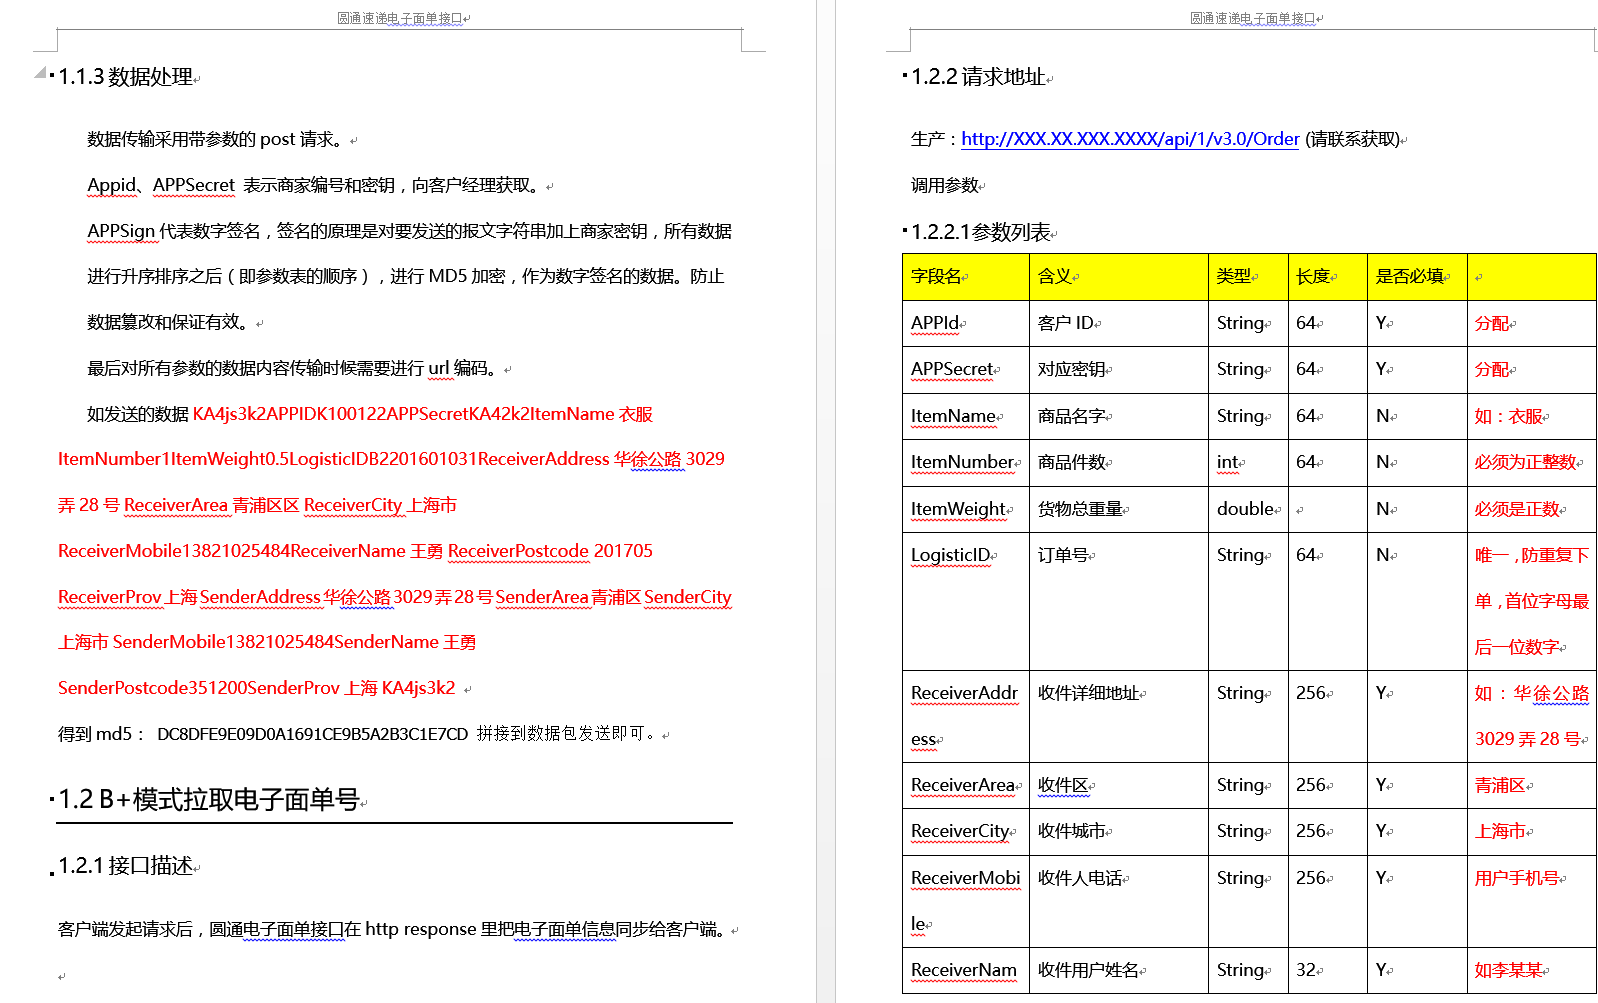Click the '对应密钥' meaning cell
Image resolution: width=1598 pixels, height=1003 pixels.
(1119, 370)
